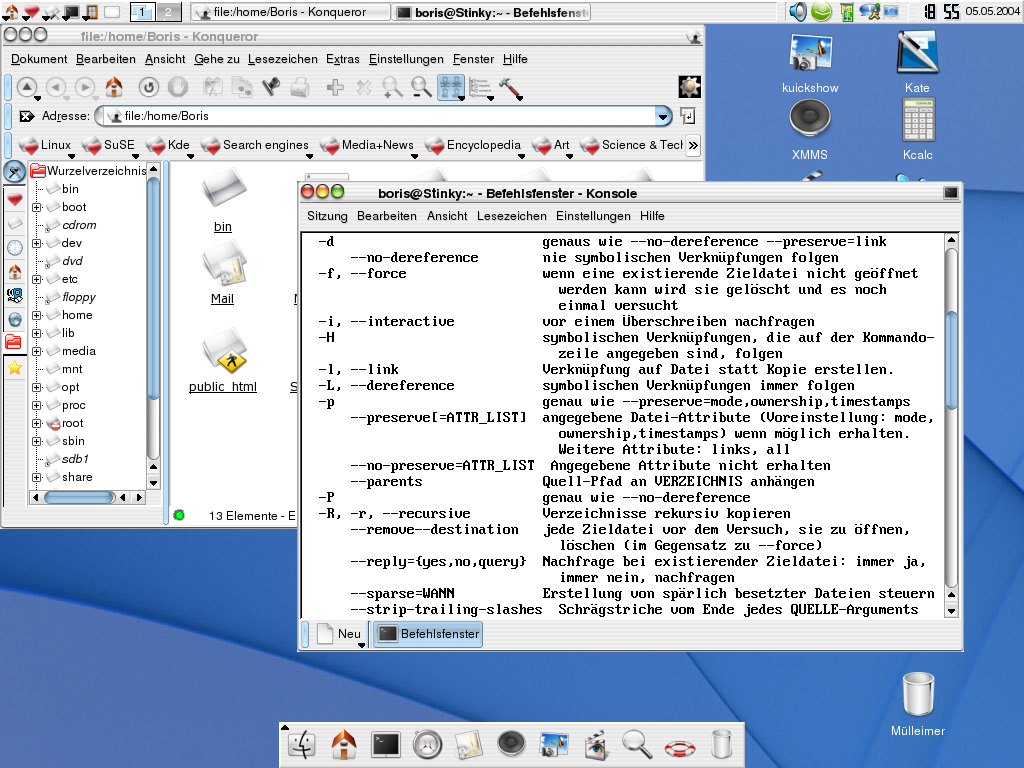Click the Home icon in Konqueror toolbar
This screenshot has width=1024, height=768.
pyautogui.click(x=114, y=87)
